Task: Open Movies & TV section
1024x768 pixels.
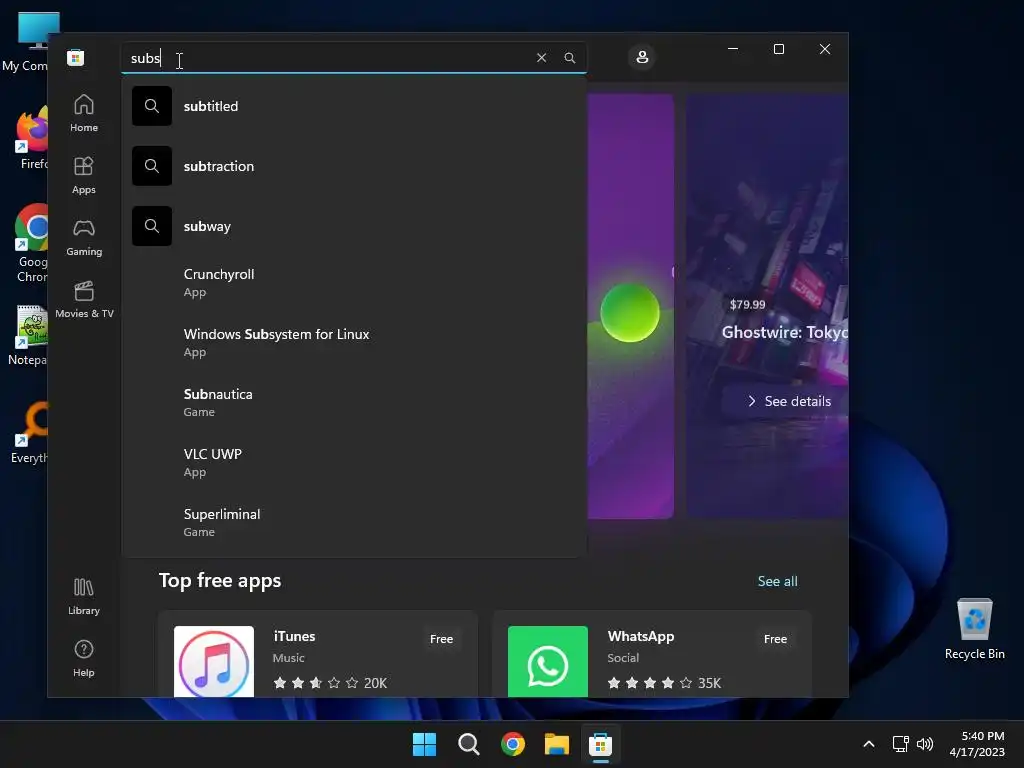Action: click(x=84, y=300)
